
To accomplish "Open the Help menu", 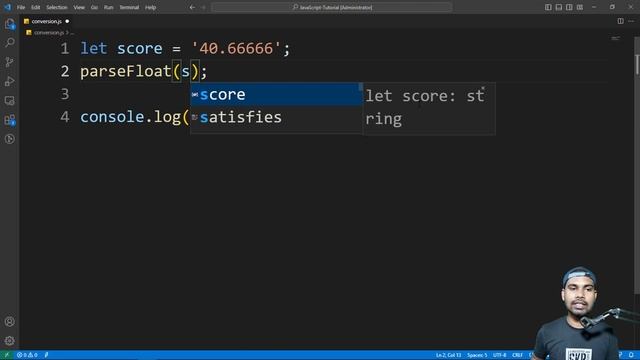I will click(x=151, y=7).
